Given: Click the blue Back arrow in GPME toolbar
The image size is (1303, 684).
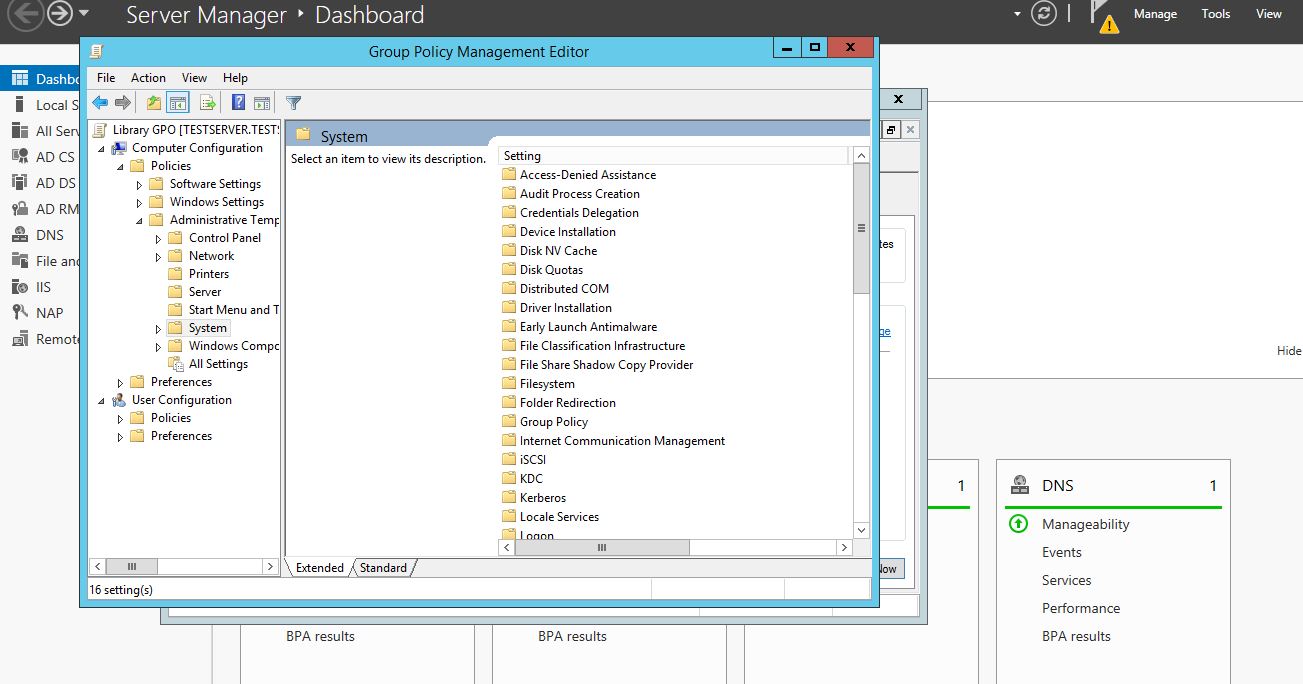Looking at the screenshot, I should [100, 102].
